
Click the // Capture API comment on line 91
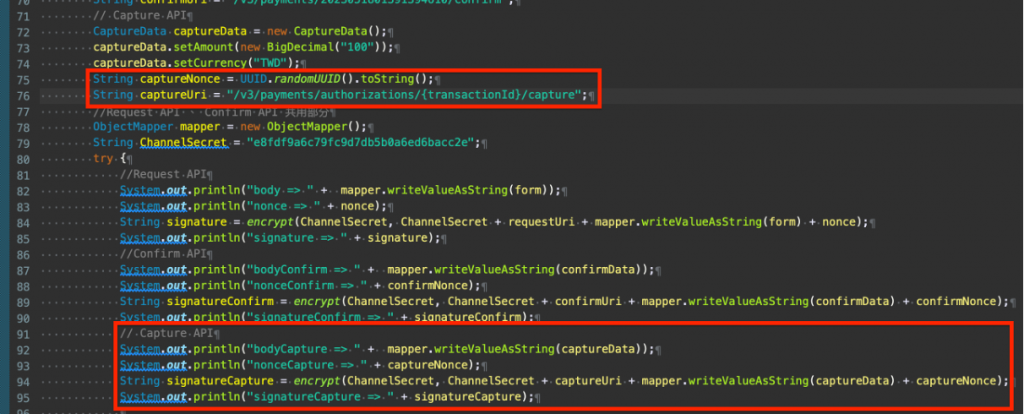(167, 334)
